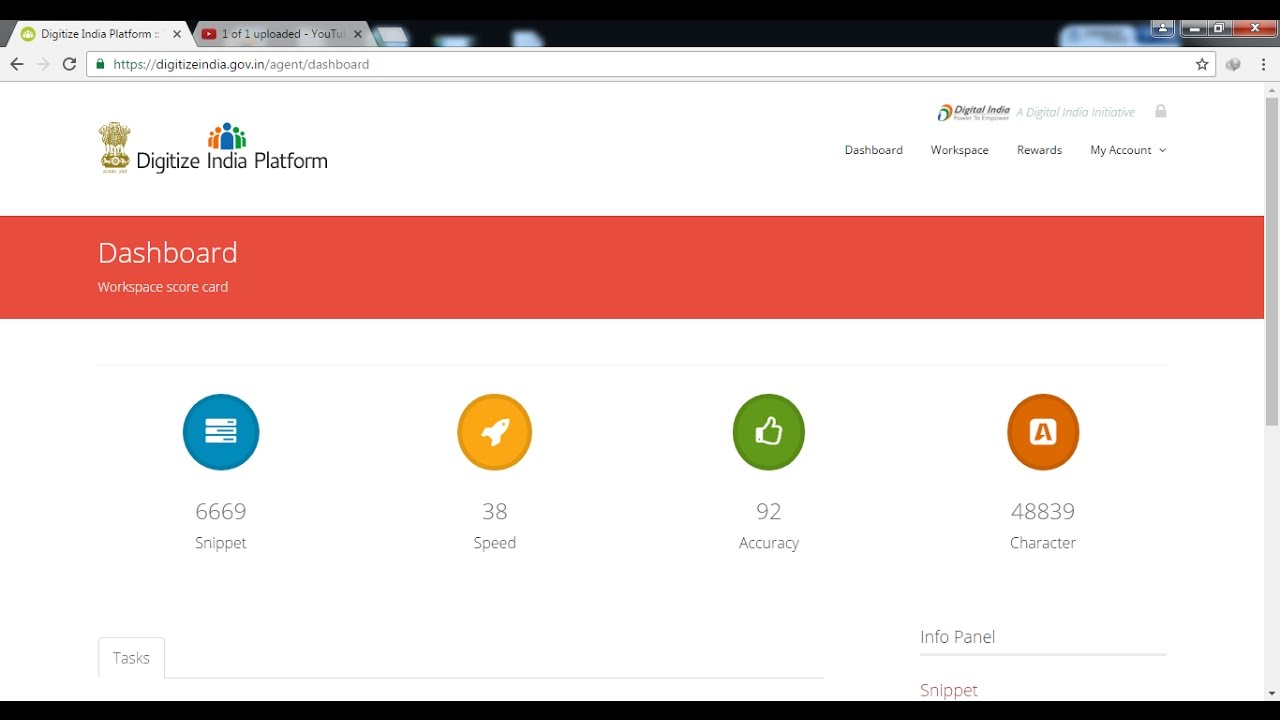Close the YouTube uploaded tab
This screenshot has height=720, width=1280.
pos(358,34)
